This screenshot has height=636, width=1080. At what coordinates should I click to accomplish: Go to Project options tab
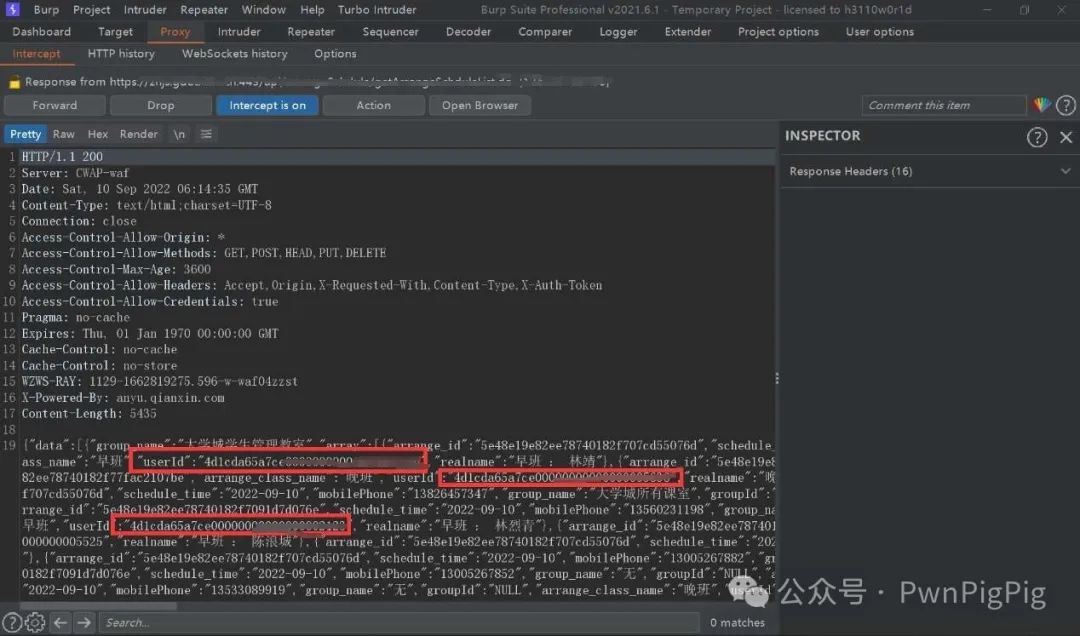tap(778, 32)
